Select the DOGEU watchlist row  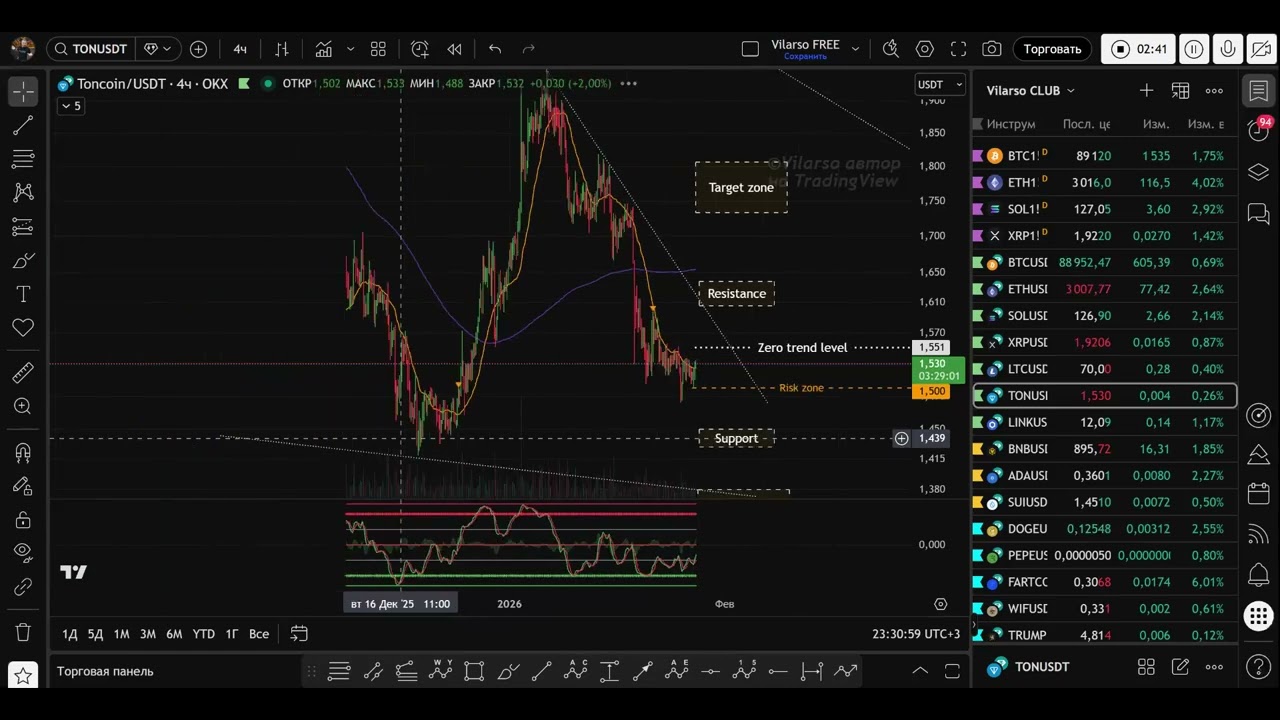pos(1105,528)
